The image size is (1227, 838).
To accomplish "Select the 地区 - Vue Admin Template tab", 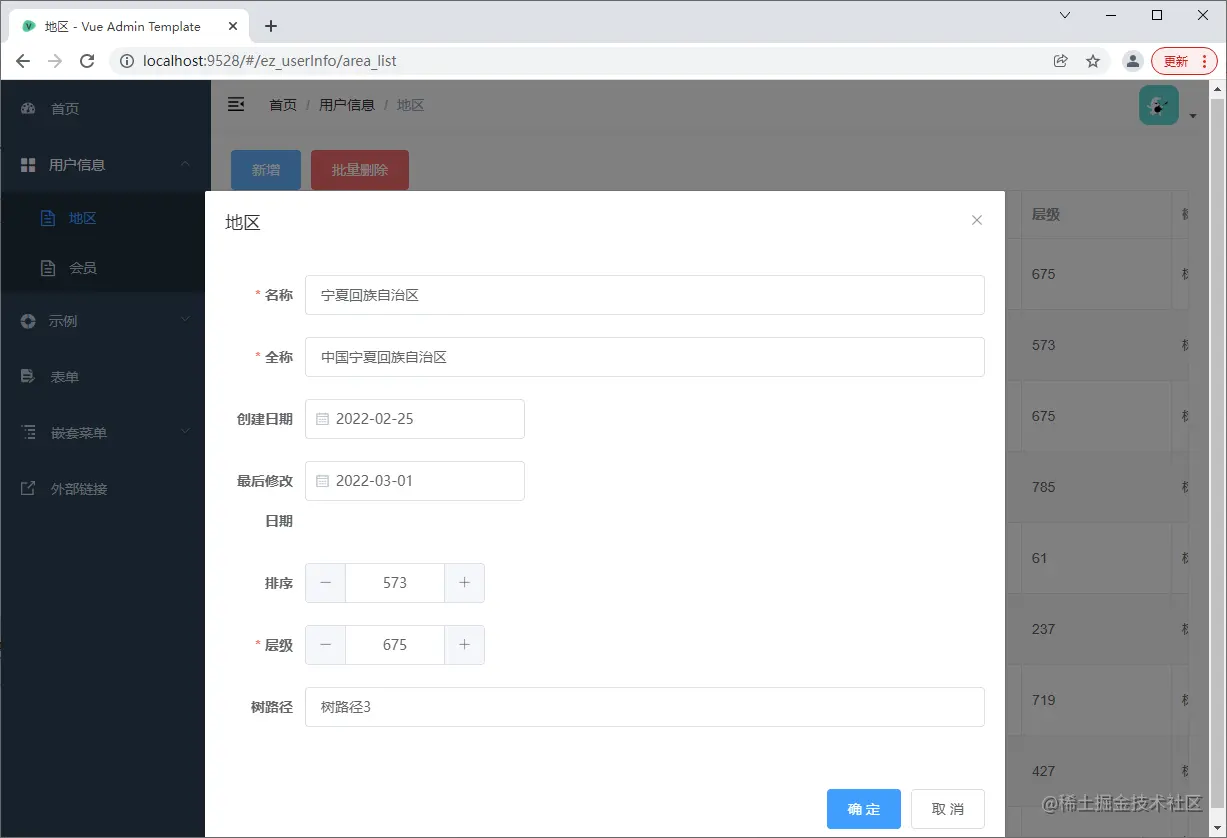I will click(127, 26).
